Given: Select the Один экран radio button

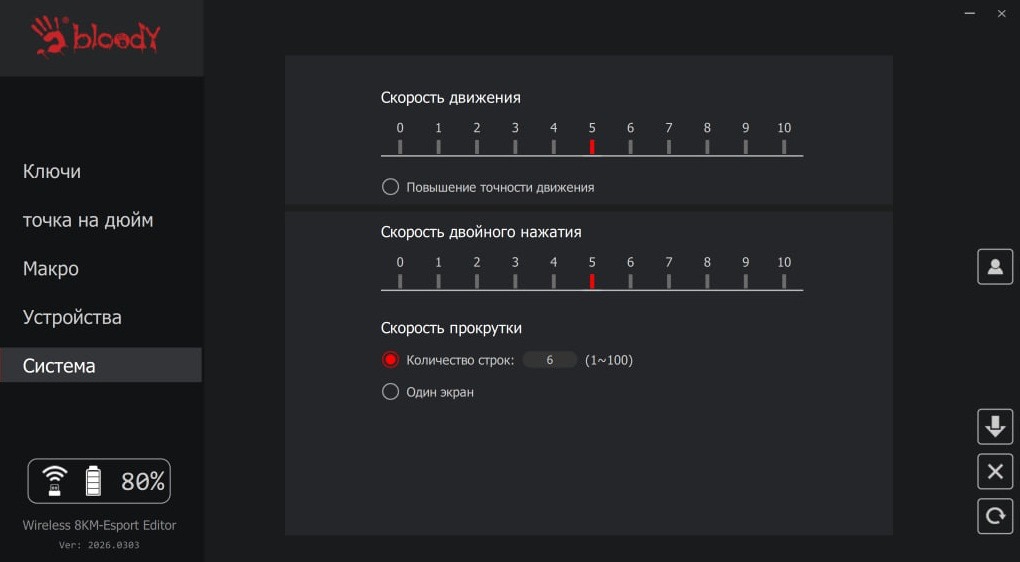Looking at the screenshot, I should tap(390, 392).
